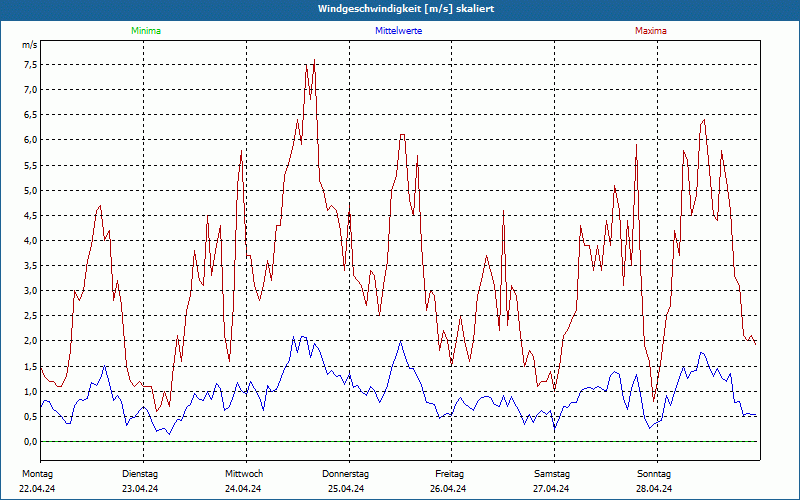Click the date 28.04.24
The height and width of the screenshot is (500, 800).
click(x=654, y=489)
